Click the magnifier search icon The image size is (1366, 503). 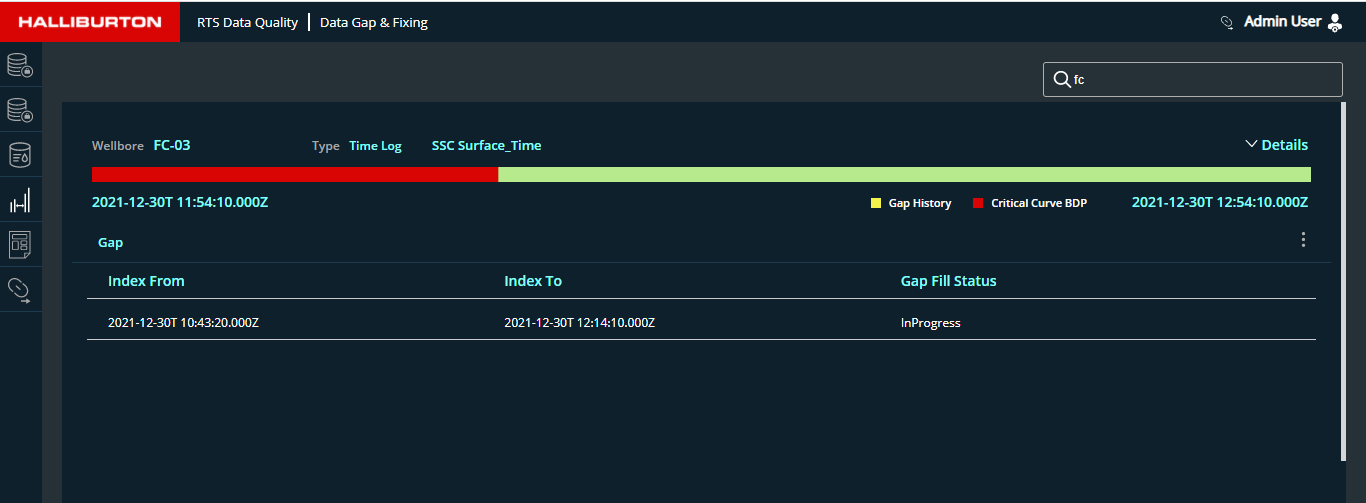[1060, 80]
